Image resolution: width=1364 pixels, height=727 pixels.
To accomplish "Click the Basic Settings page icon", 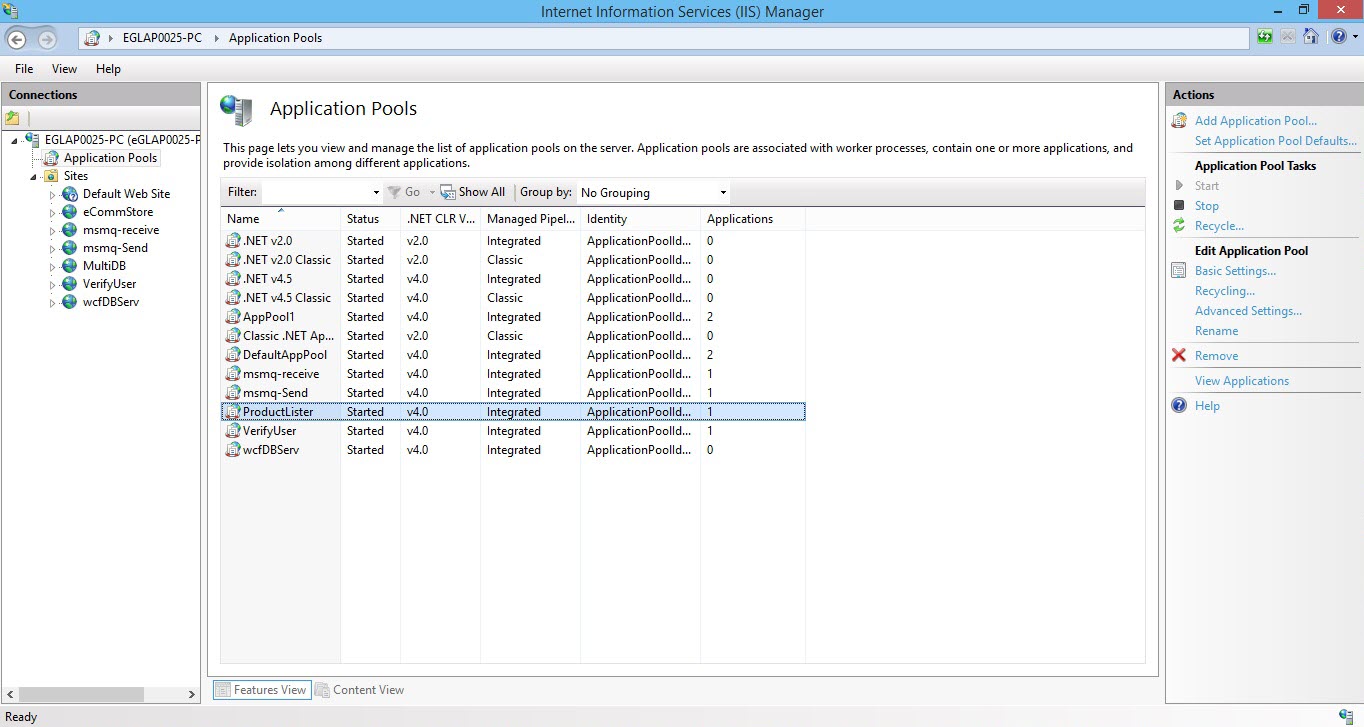I will (x=1179, y=271).
